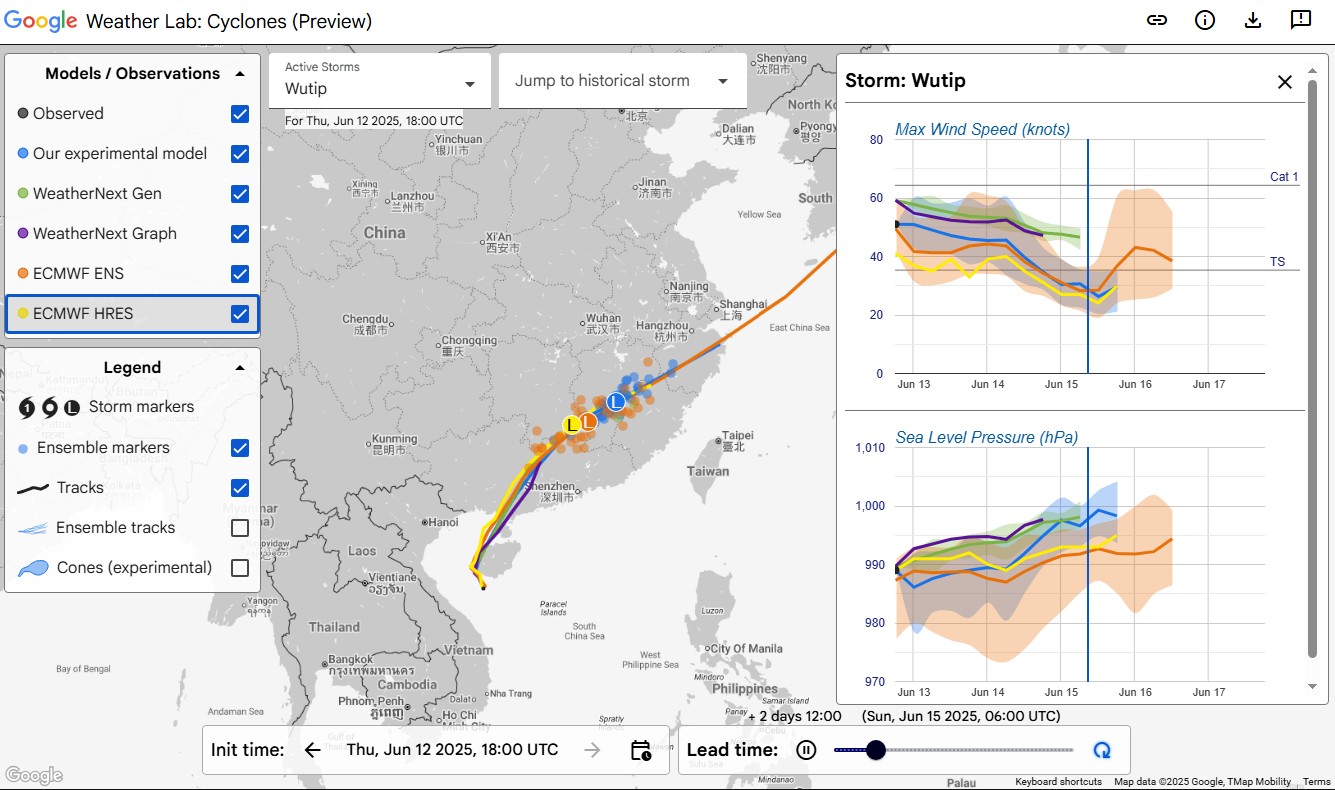1335x790 pixels.
Task: Click Taipei city marker on map
Action: coord(720,441)
